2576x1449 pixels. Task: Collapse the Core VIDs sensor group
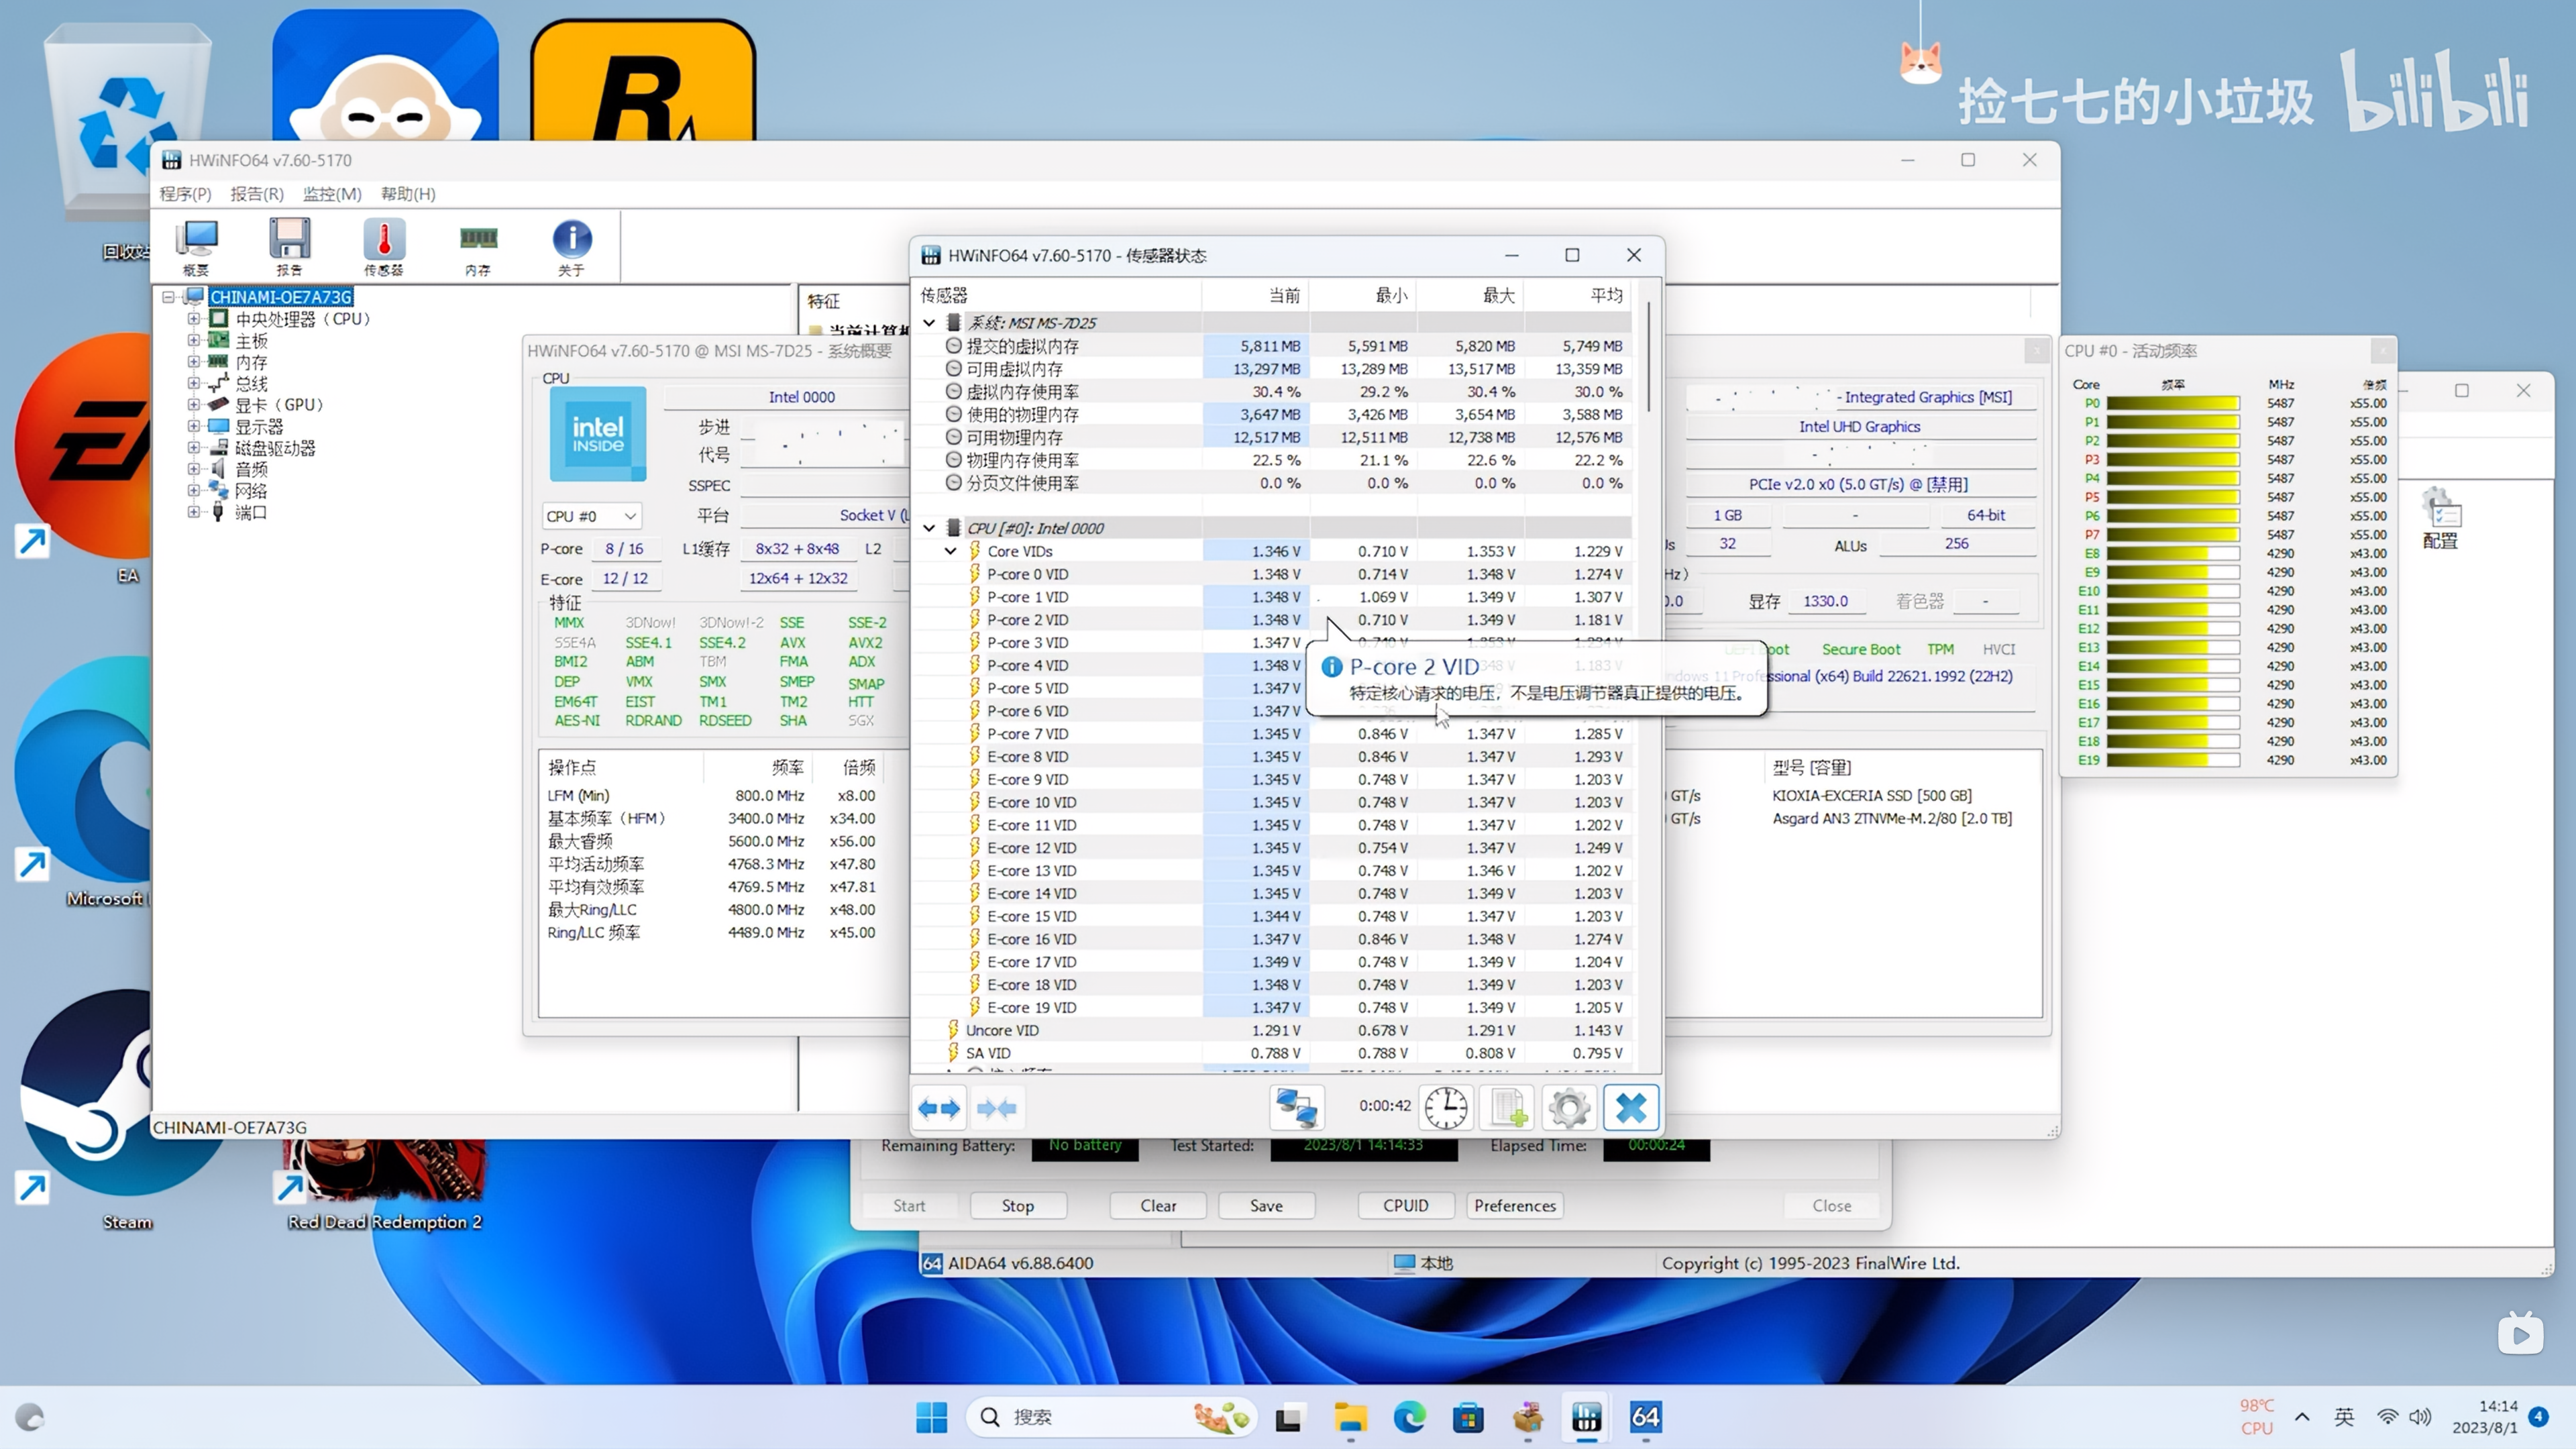click(950, 551)
